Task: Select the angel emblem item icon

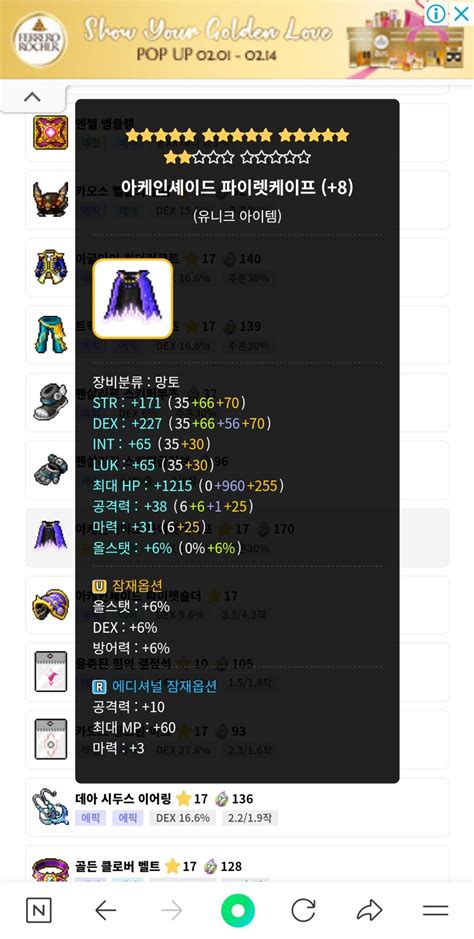Action: click(50, 132)
